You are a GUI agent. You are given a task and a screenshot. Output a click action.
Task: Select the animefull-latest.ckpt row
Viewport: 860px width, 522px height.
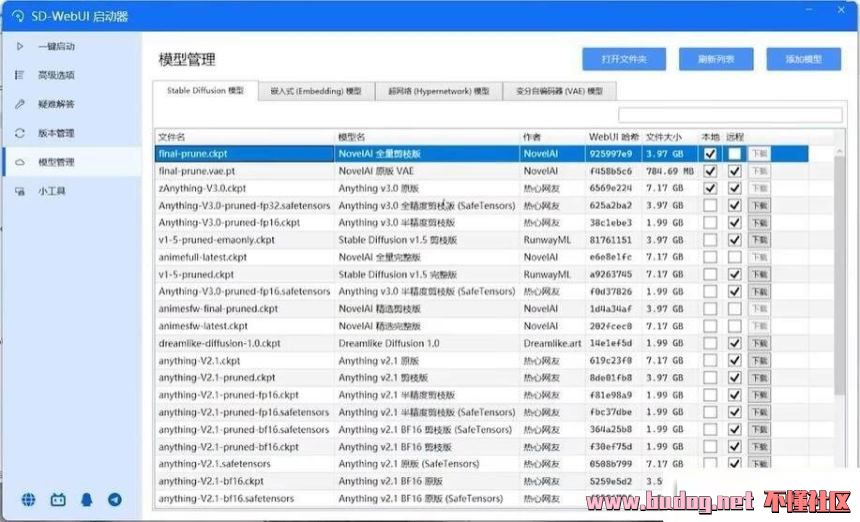pyautogui.click(x=482, y=257)
